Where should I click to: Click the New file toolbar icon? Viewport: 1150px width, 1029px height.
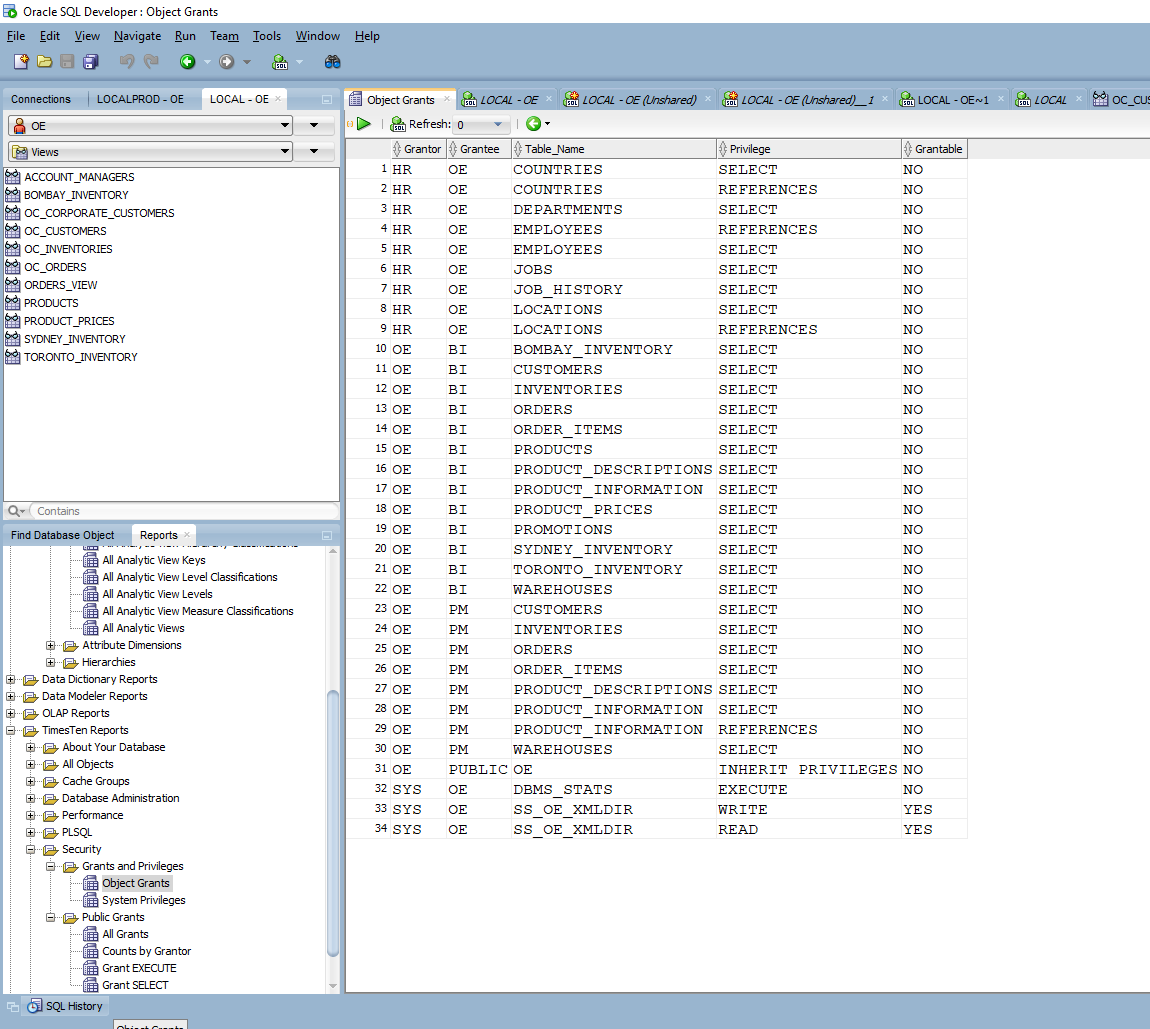21,62
